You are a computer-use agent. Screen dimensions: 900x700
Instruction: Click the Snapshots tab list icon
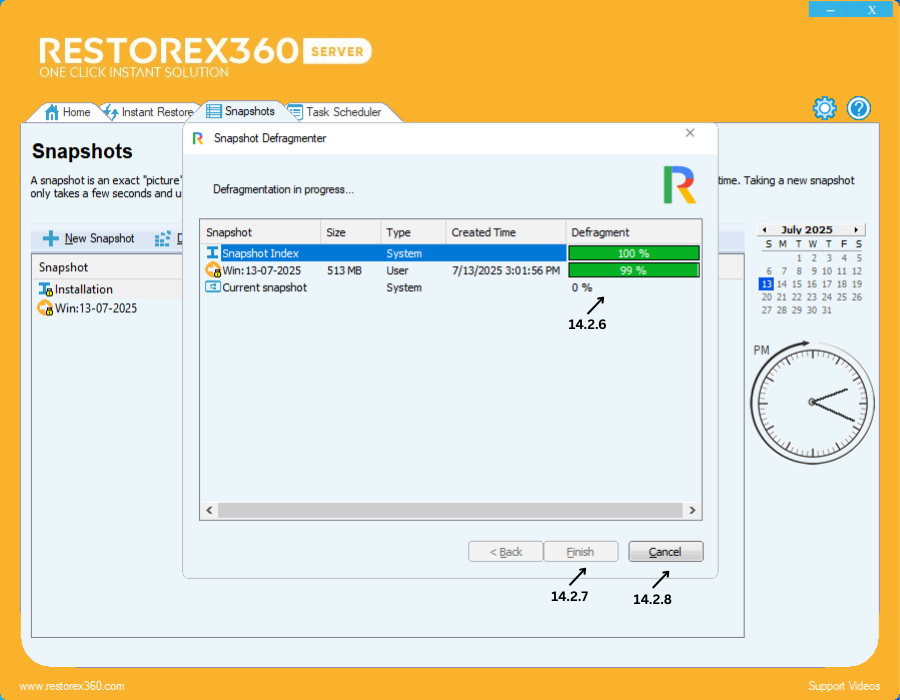(x=214, y=111)
